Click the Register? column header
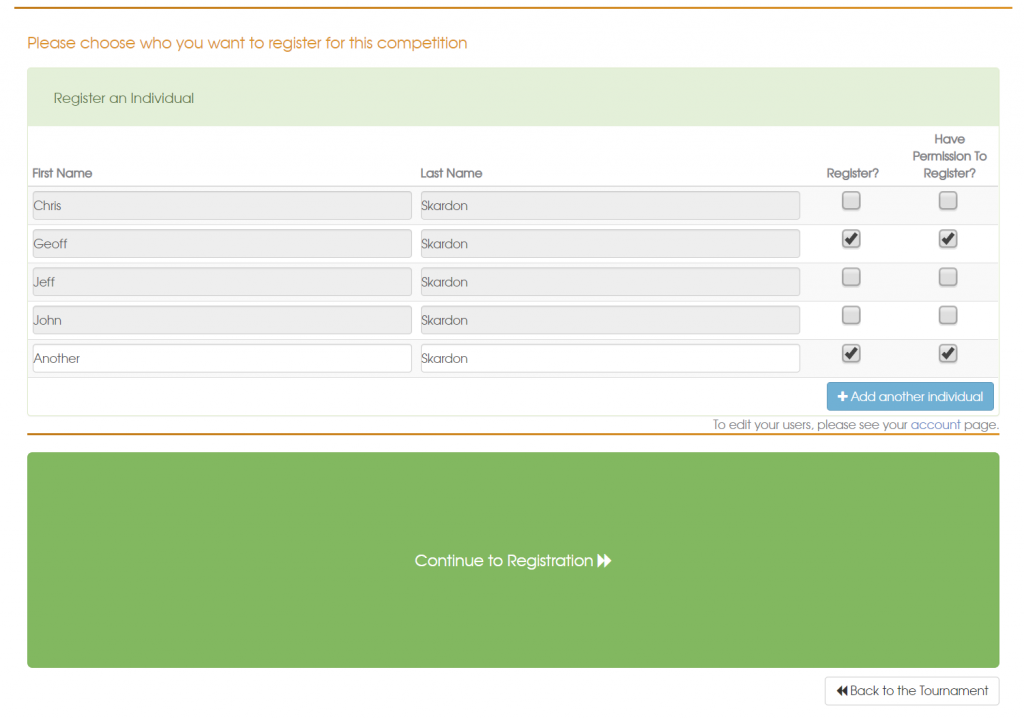The width and height of the screenshot is (1024, 719). [852, 173]
